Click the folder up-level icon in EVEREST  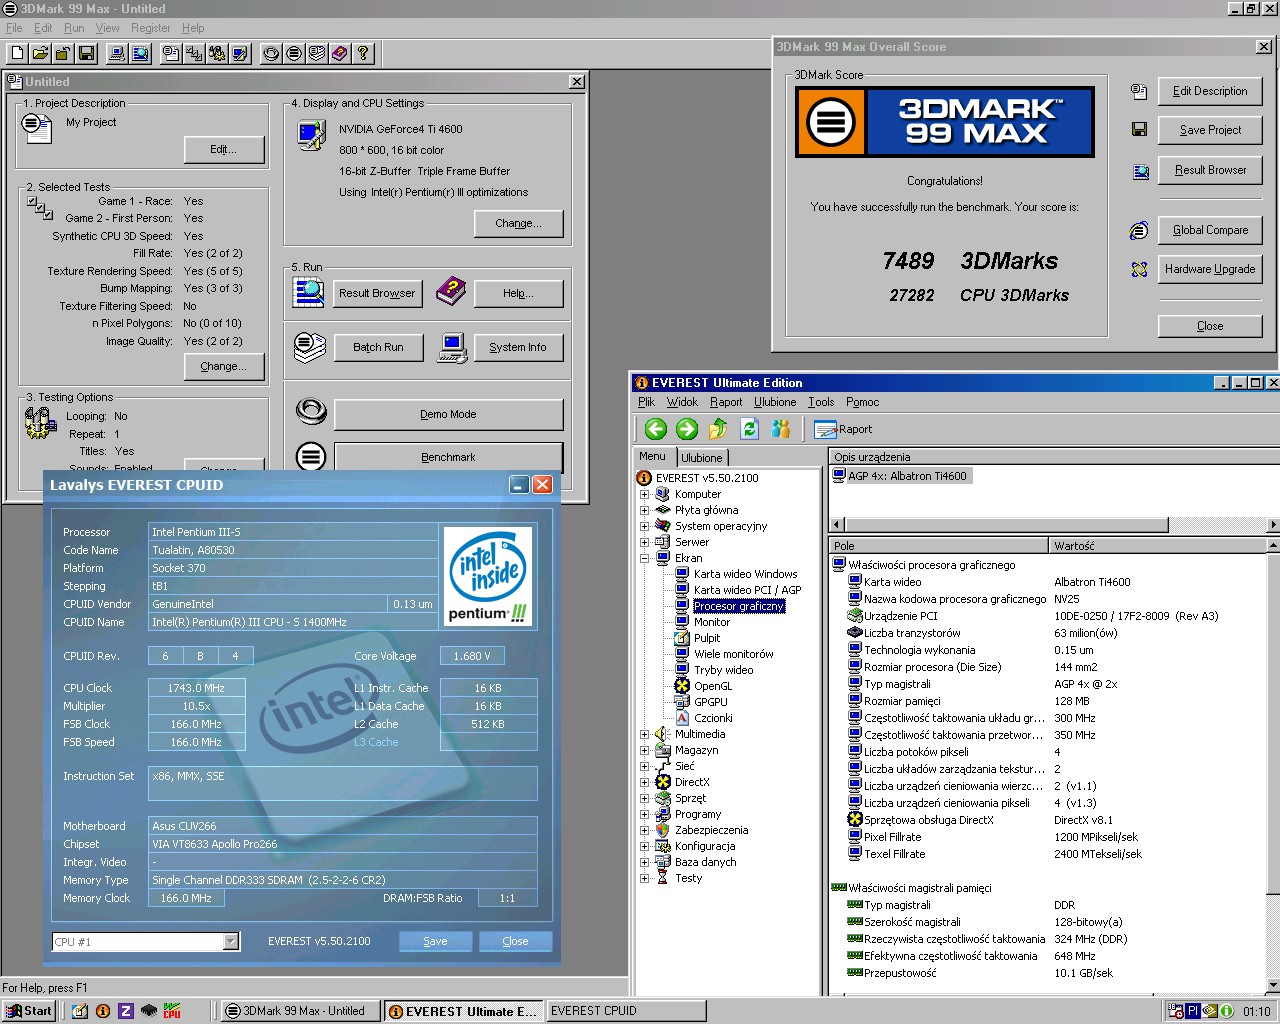tap(718, 429)
